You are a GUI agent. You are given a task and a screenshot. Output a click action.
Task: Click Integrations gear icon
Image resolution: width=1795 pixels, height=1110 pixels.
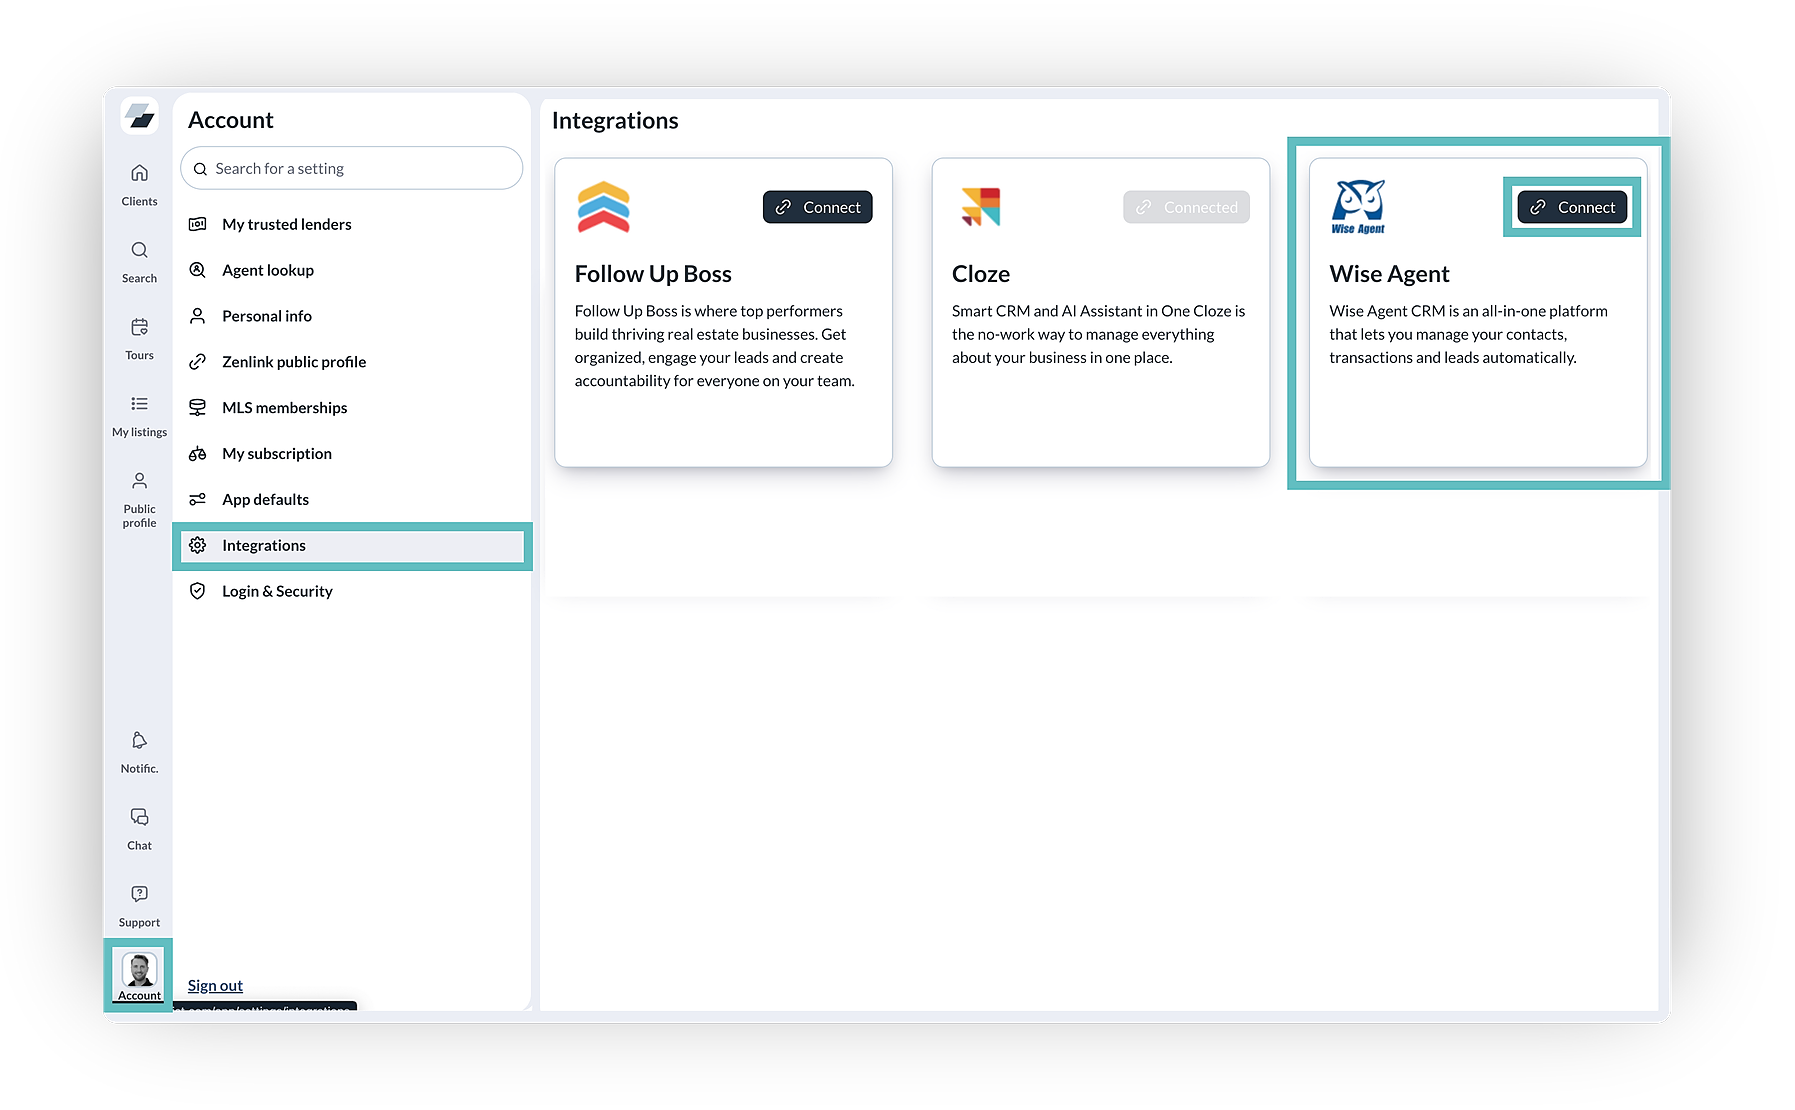198,546
